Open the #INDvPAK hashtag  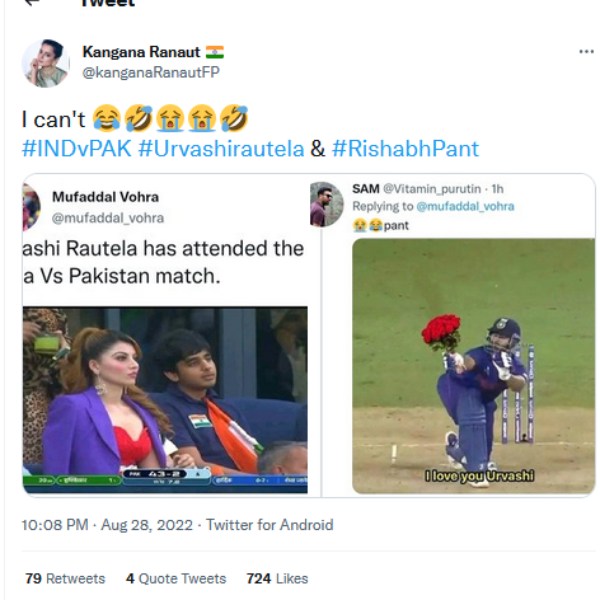pyautogui.click(x=75, y=149)
